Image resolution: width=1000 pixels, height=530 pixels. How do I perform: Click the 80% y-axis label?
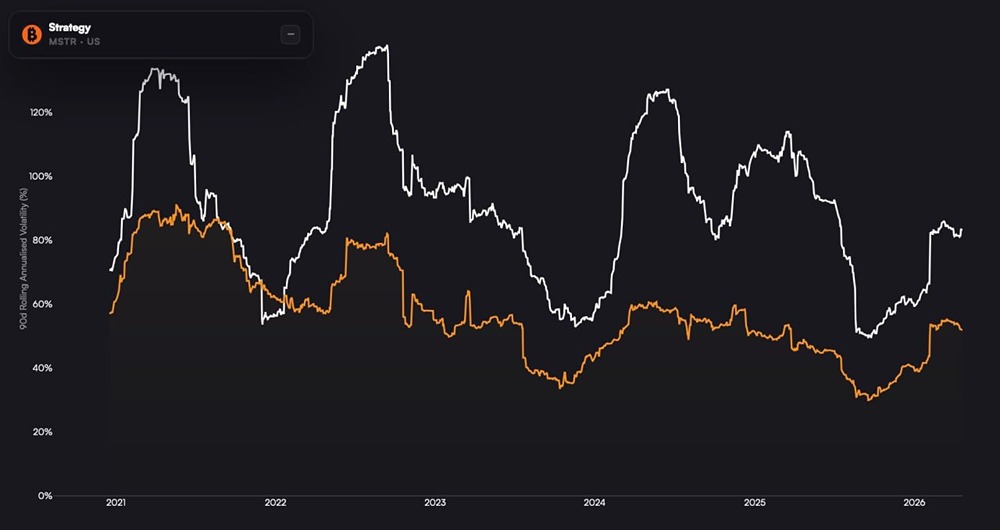(x=43, y=240)
